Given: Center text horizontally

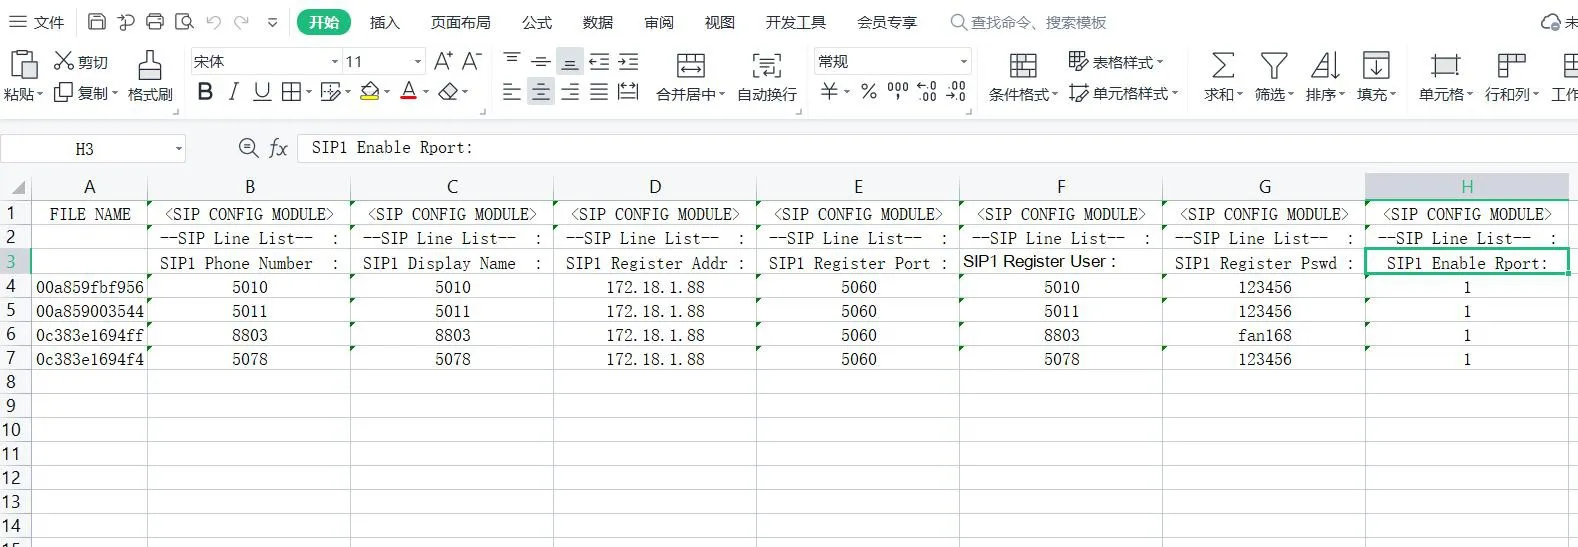Looking at the screenshot, I should tap(541, 92).
